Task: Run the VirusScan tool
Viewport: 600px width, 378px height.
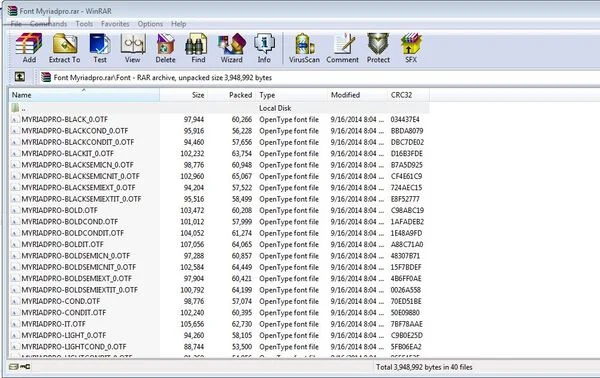Action: 304,48
